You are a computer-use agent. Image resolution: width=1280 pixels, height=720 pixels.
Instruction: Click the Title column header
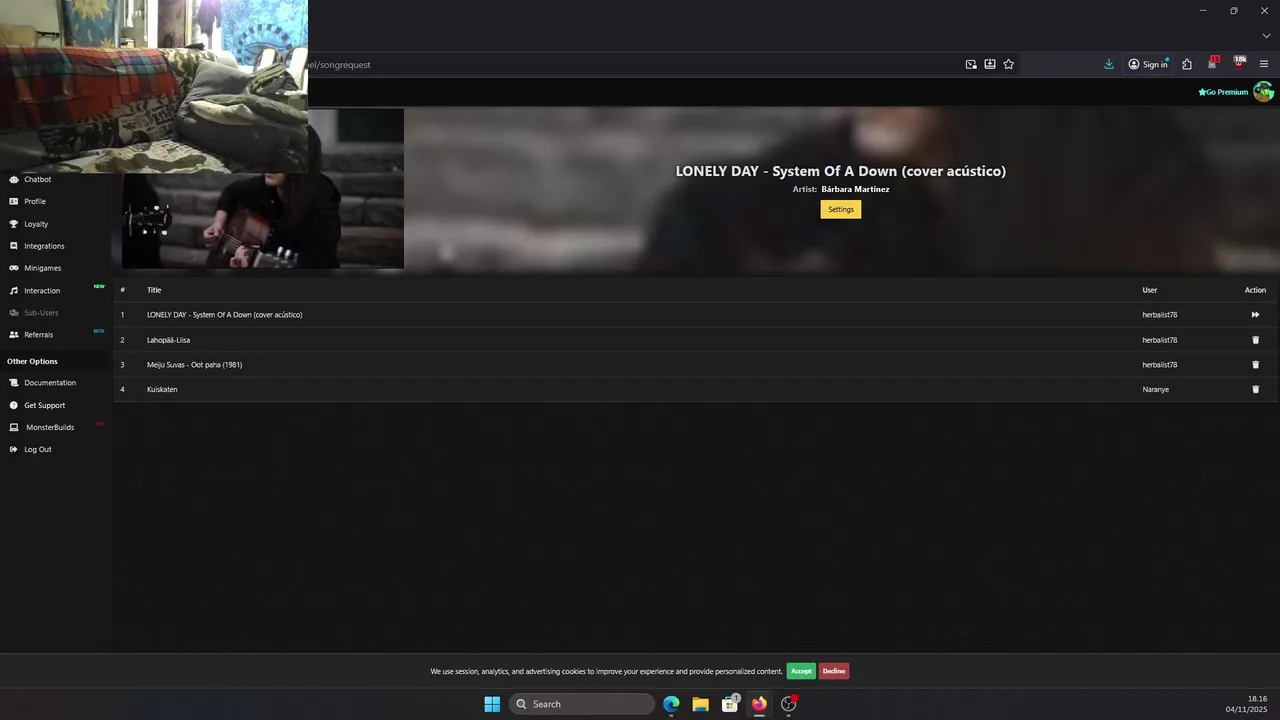tap(154, 290)
